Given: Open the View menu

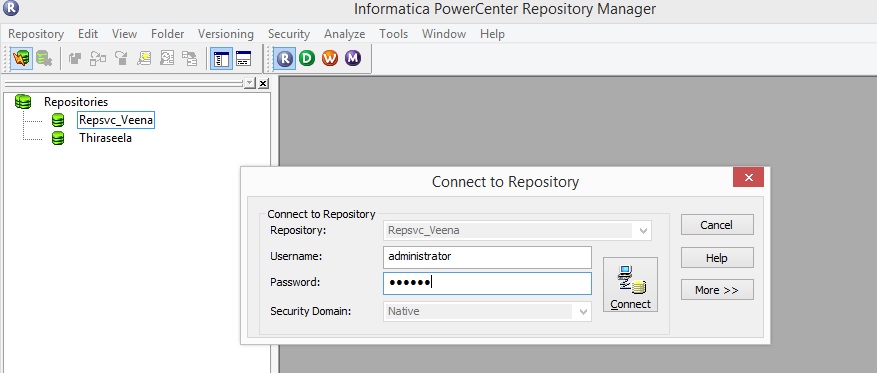Looking at the screenshot, I should point(124,34).
